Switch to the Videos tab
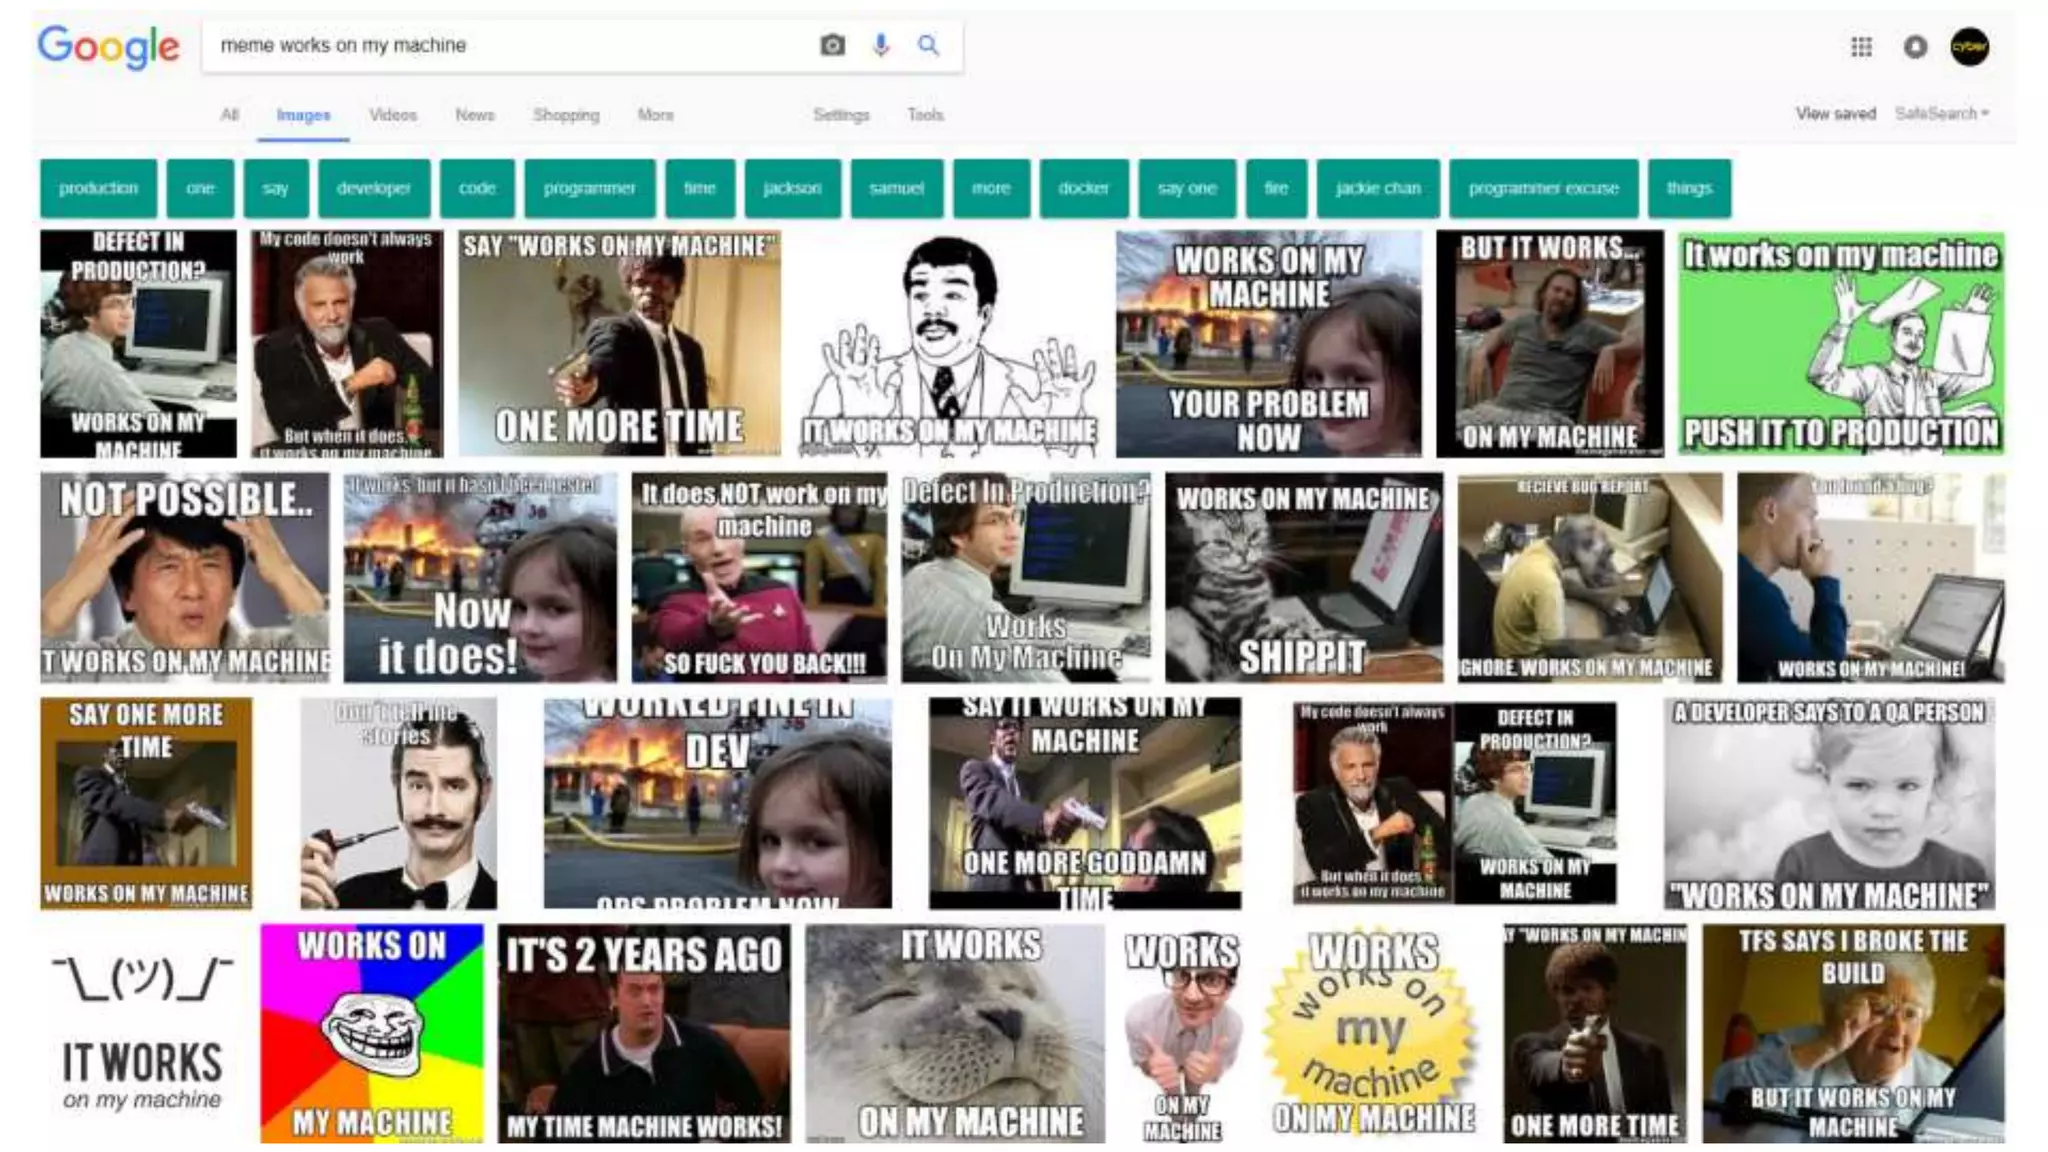 tap(392, 115)
